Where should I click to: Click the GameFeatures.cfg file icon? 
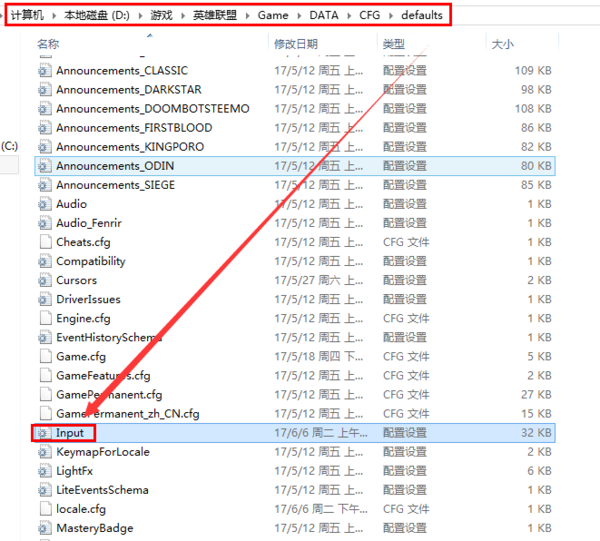(46, 376)
